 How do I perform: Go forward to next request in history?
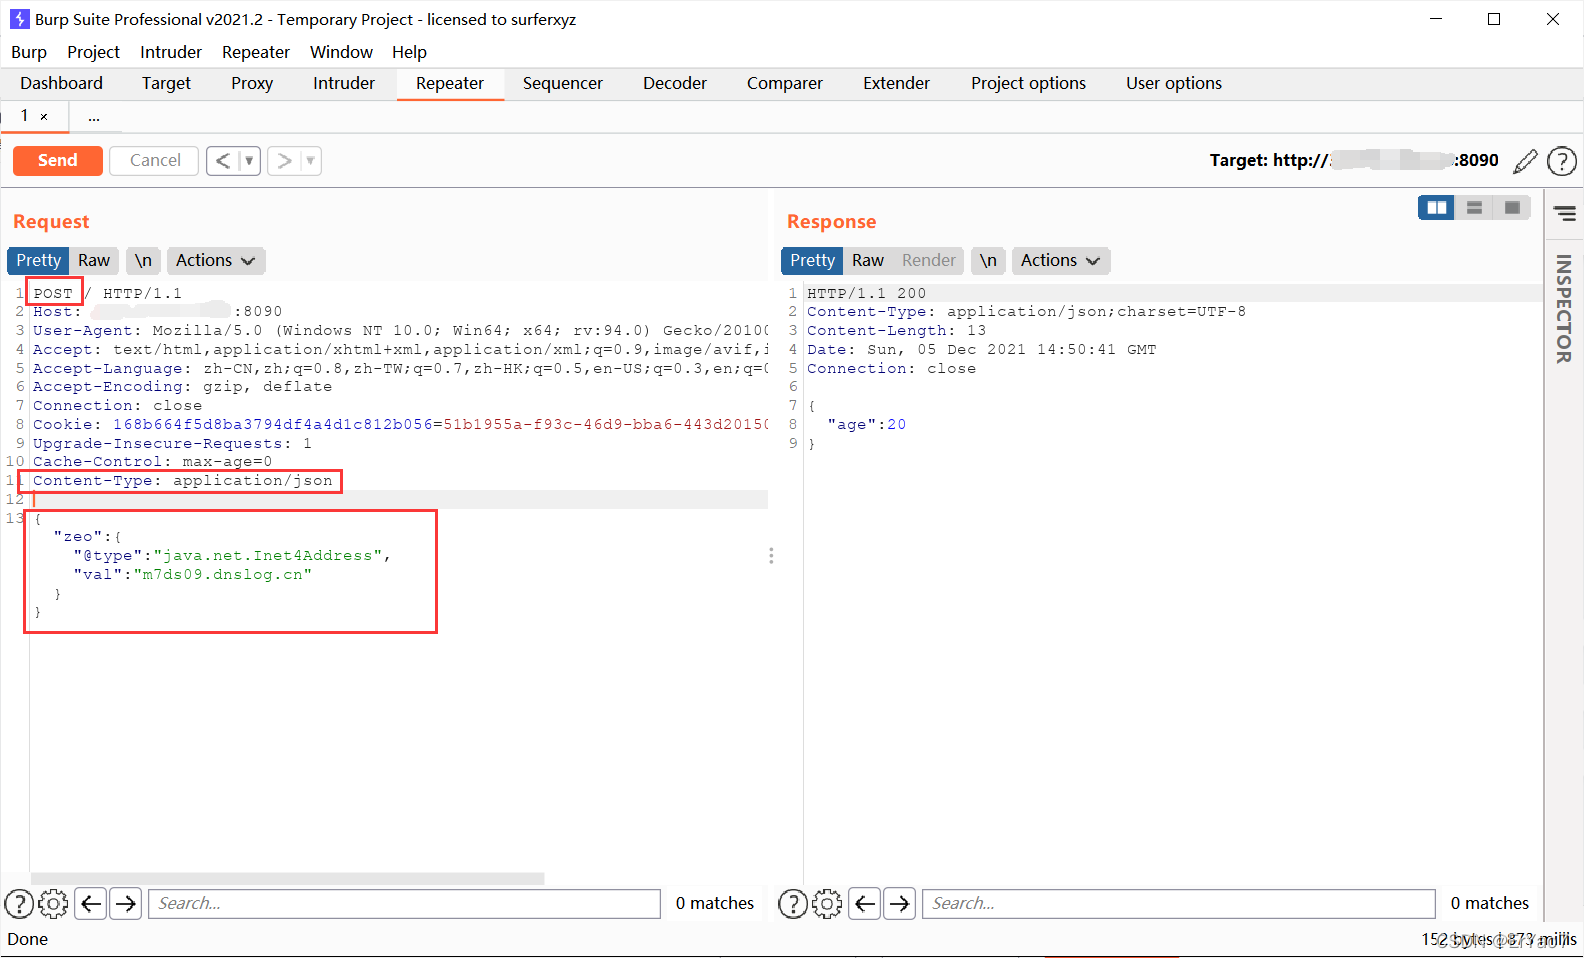coord(284,160)
